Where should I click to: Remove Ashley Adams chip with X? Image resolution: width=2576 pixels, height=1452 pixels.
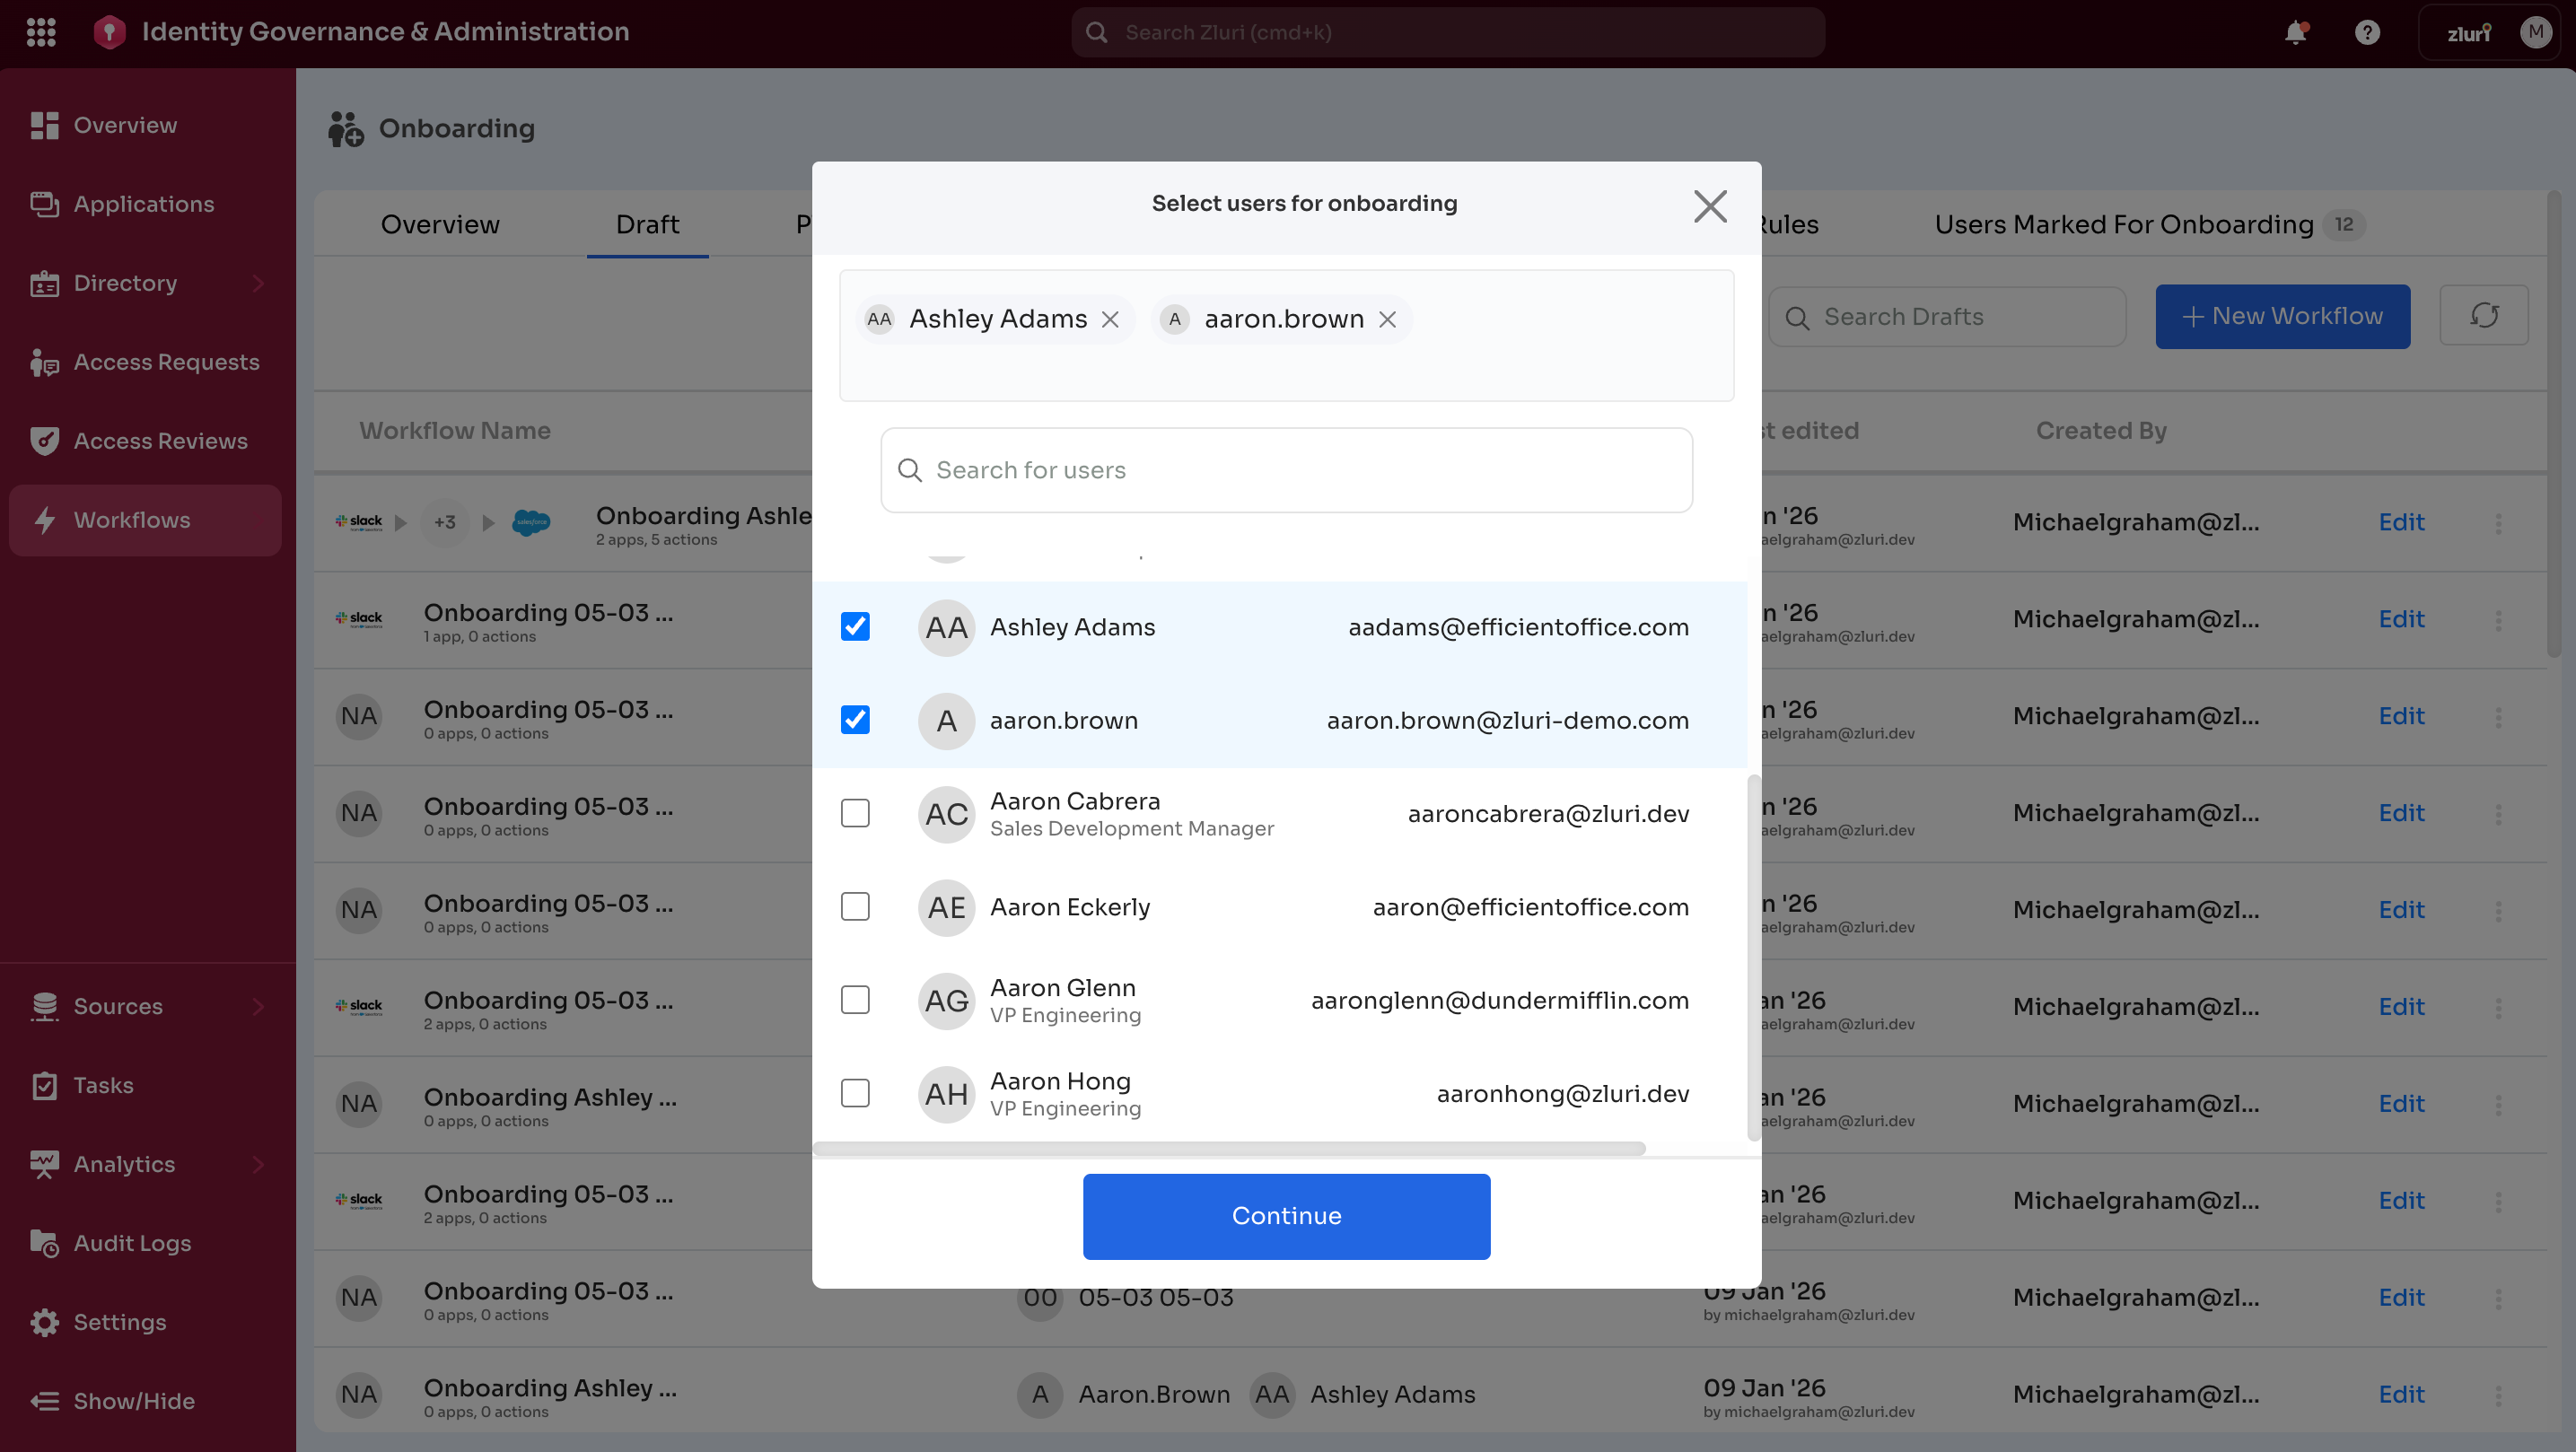(1110, 320)
